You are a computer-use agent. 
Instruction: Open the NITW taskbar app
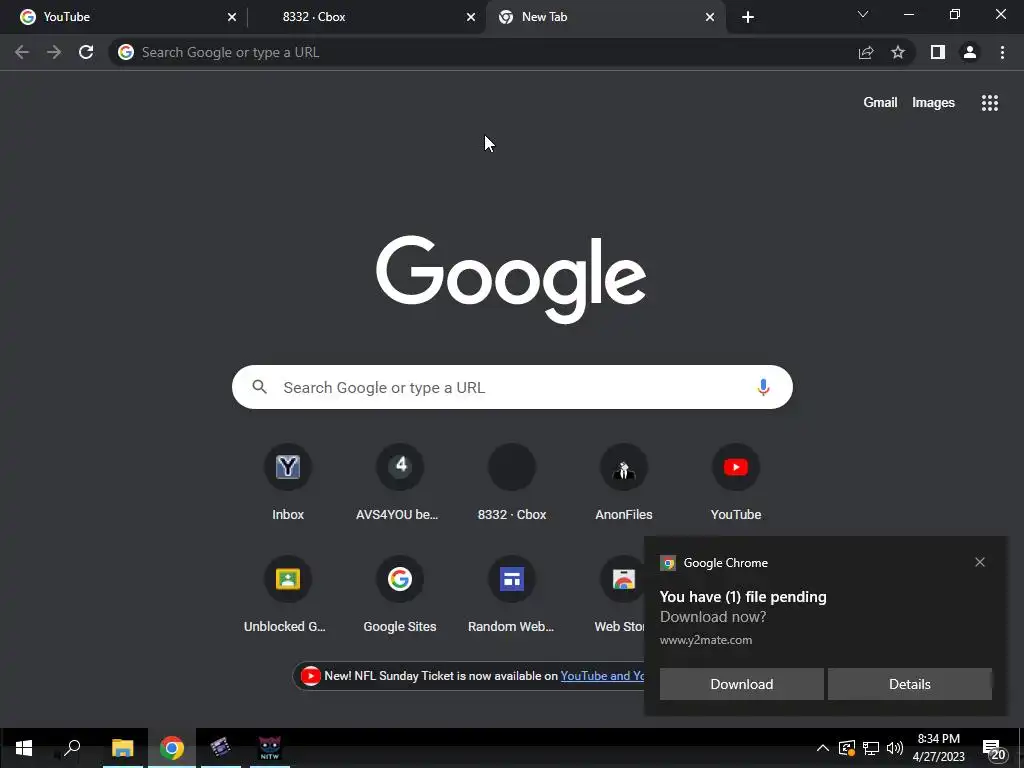pyautogui.click(x=270, y=748)
